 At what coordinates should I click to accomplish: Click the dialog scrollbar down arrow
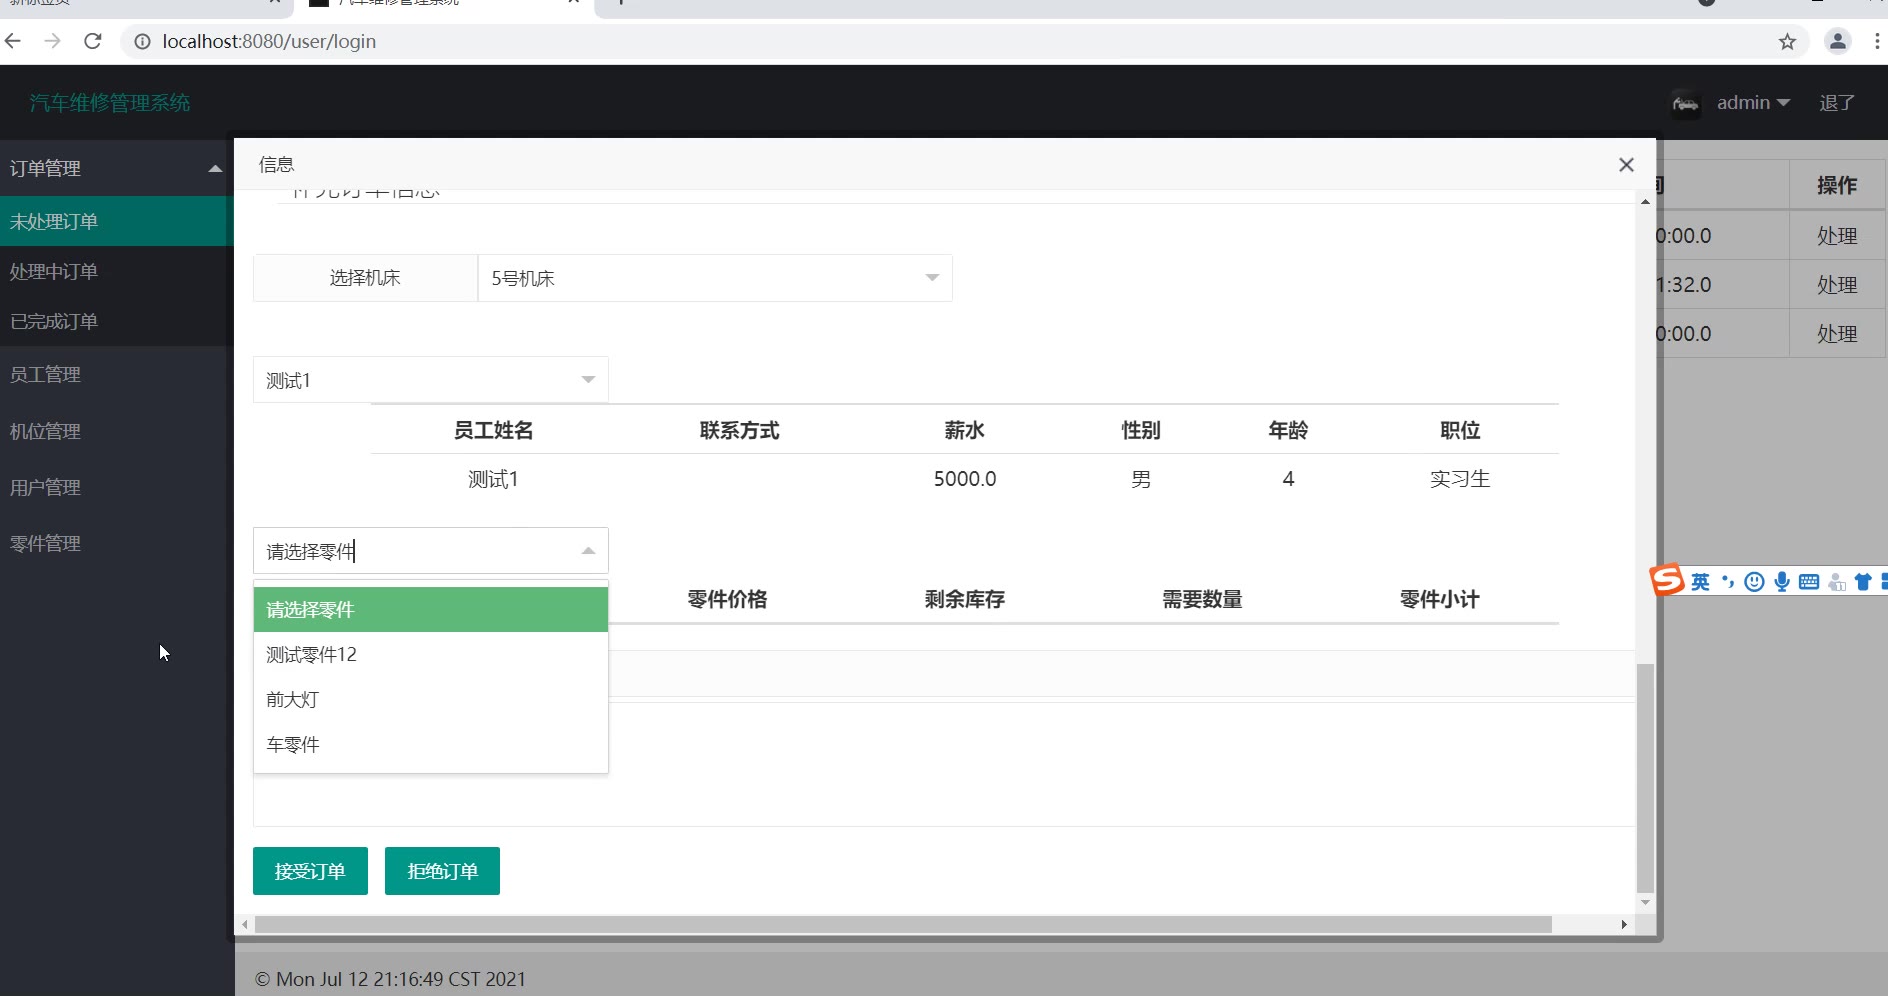click(x=1645, y=903)
